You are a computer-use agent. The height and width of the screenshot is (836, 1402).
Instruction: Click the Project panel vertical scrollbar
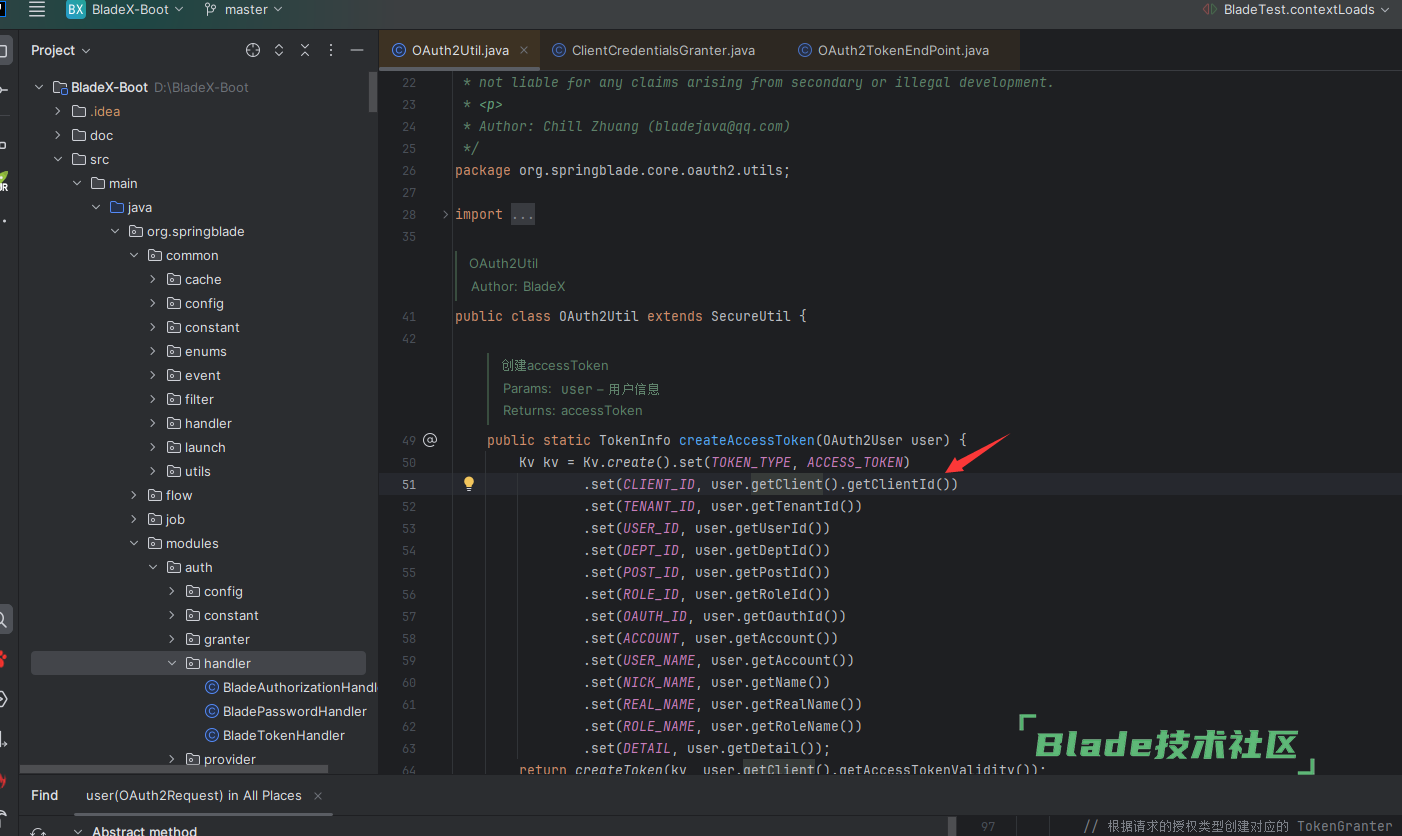pyautogui.click(x=374, y=92)
